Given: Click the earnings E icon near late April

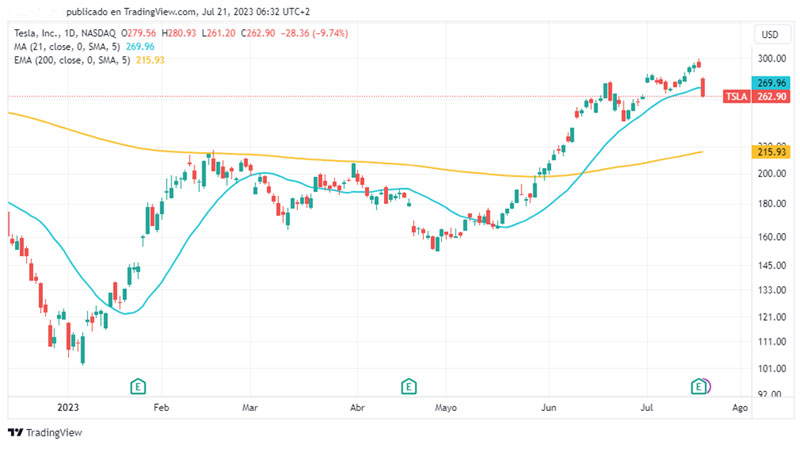Looking at the screenshot, I should click(408, 386).
